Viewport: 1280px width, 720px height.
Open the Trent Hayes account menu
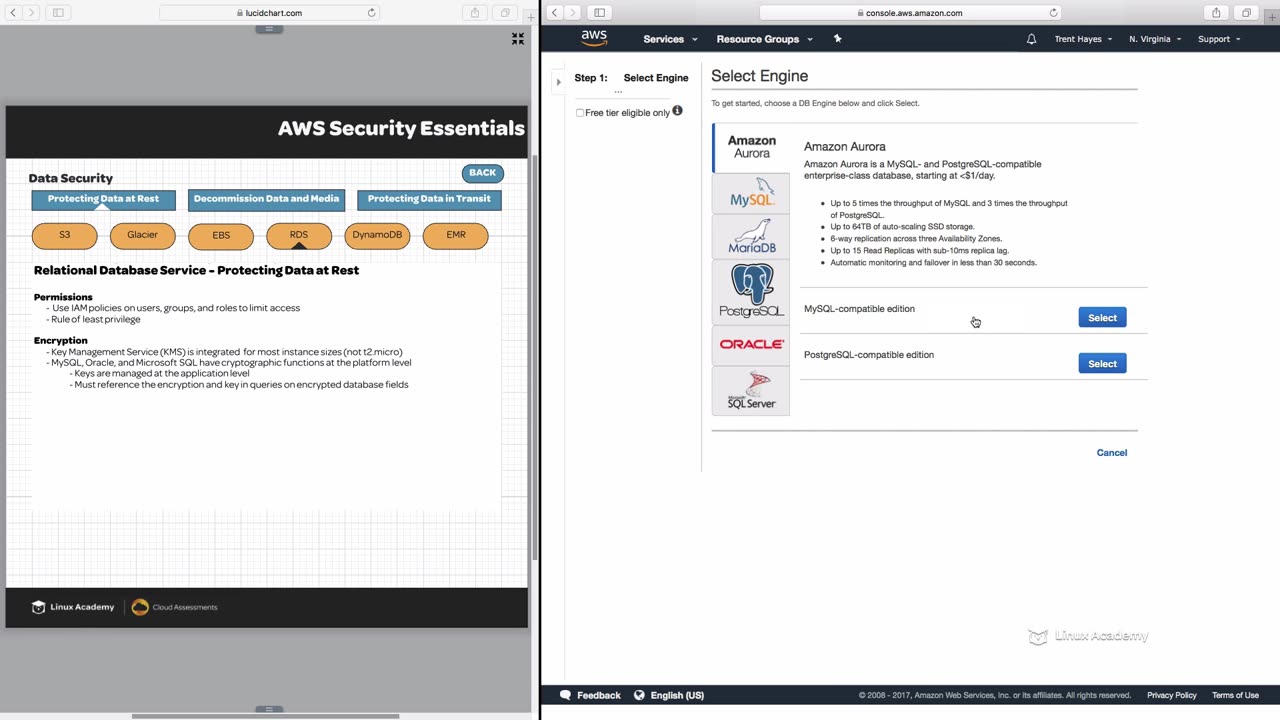(x=1083, y=39)
